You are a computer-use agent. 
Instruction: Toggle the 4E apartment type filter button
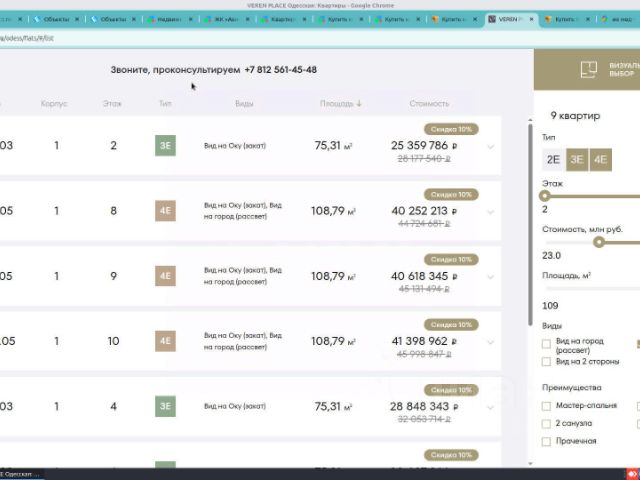pyautogui.click(x=600, y=160)
